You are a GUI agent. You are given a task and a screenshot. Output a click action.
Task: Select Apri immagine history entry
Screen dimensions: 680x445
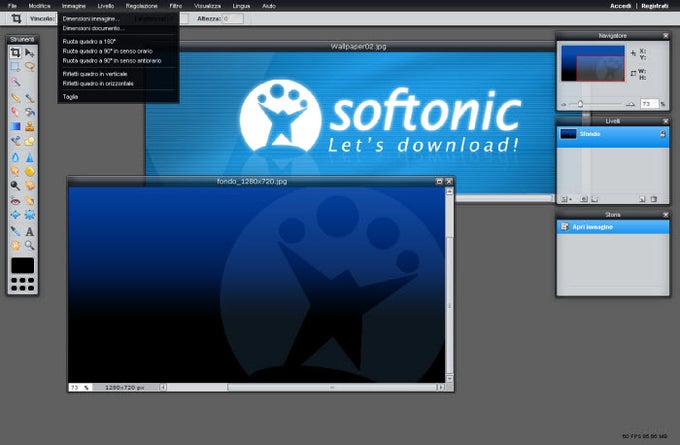point(613,227)
